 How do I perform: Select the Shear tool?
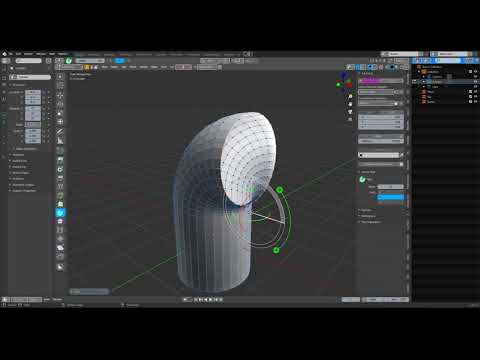pyautogui.click(x=60, y=248)
